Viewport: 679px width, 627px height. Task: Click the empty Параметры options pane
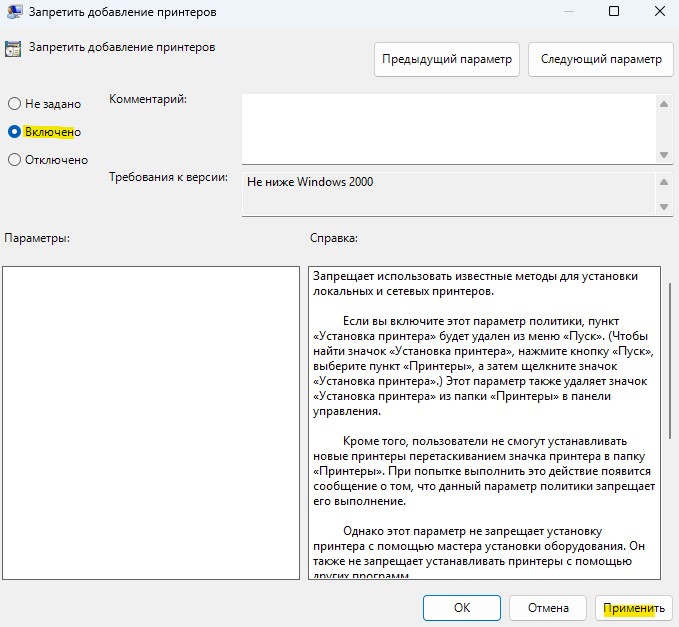click(151, 423)
